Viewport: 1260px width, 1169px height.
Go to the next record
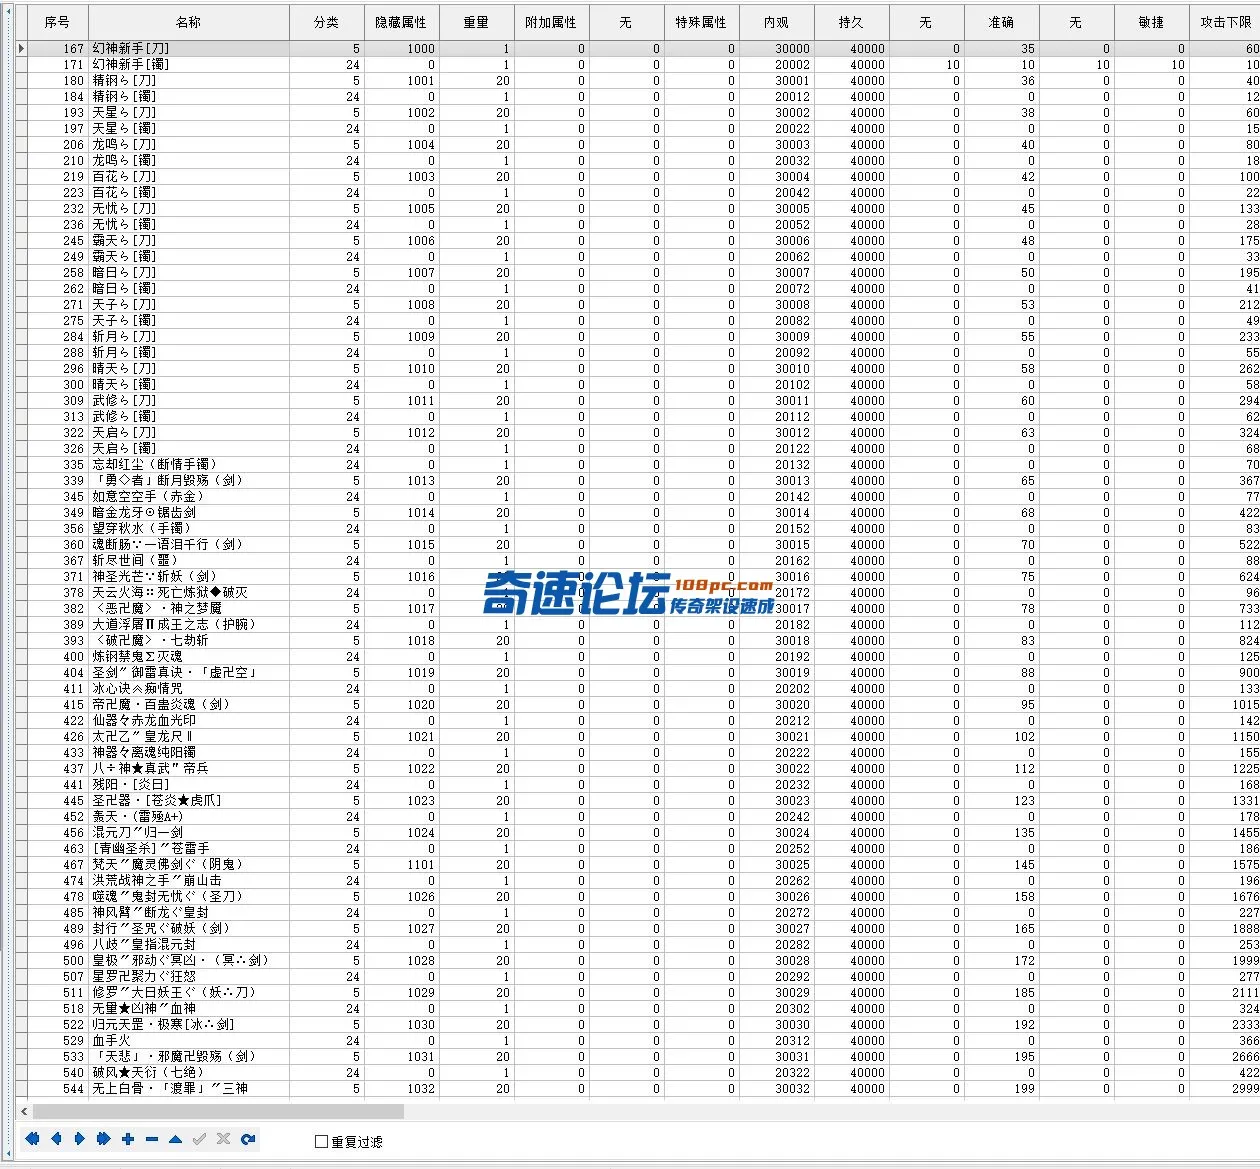[80, 1139]
